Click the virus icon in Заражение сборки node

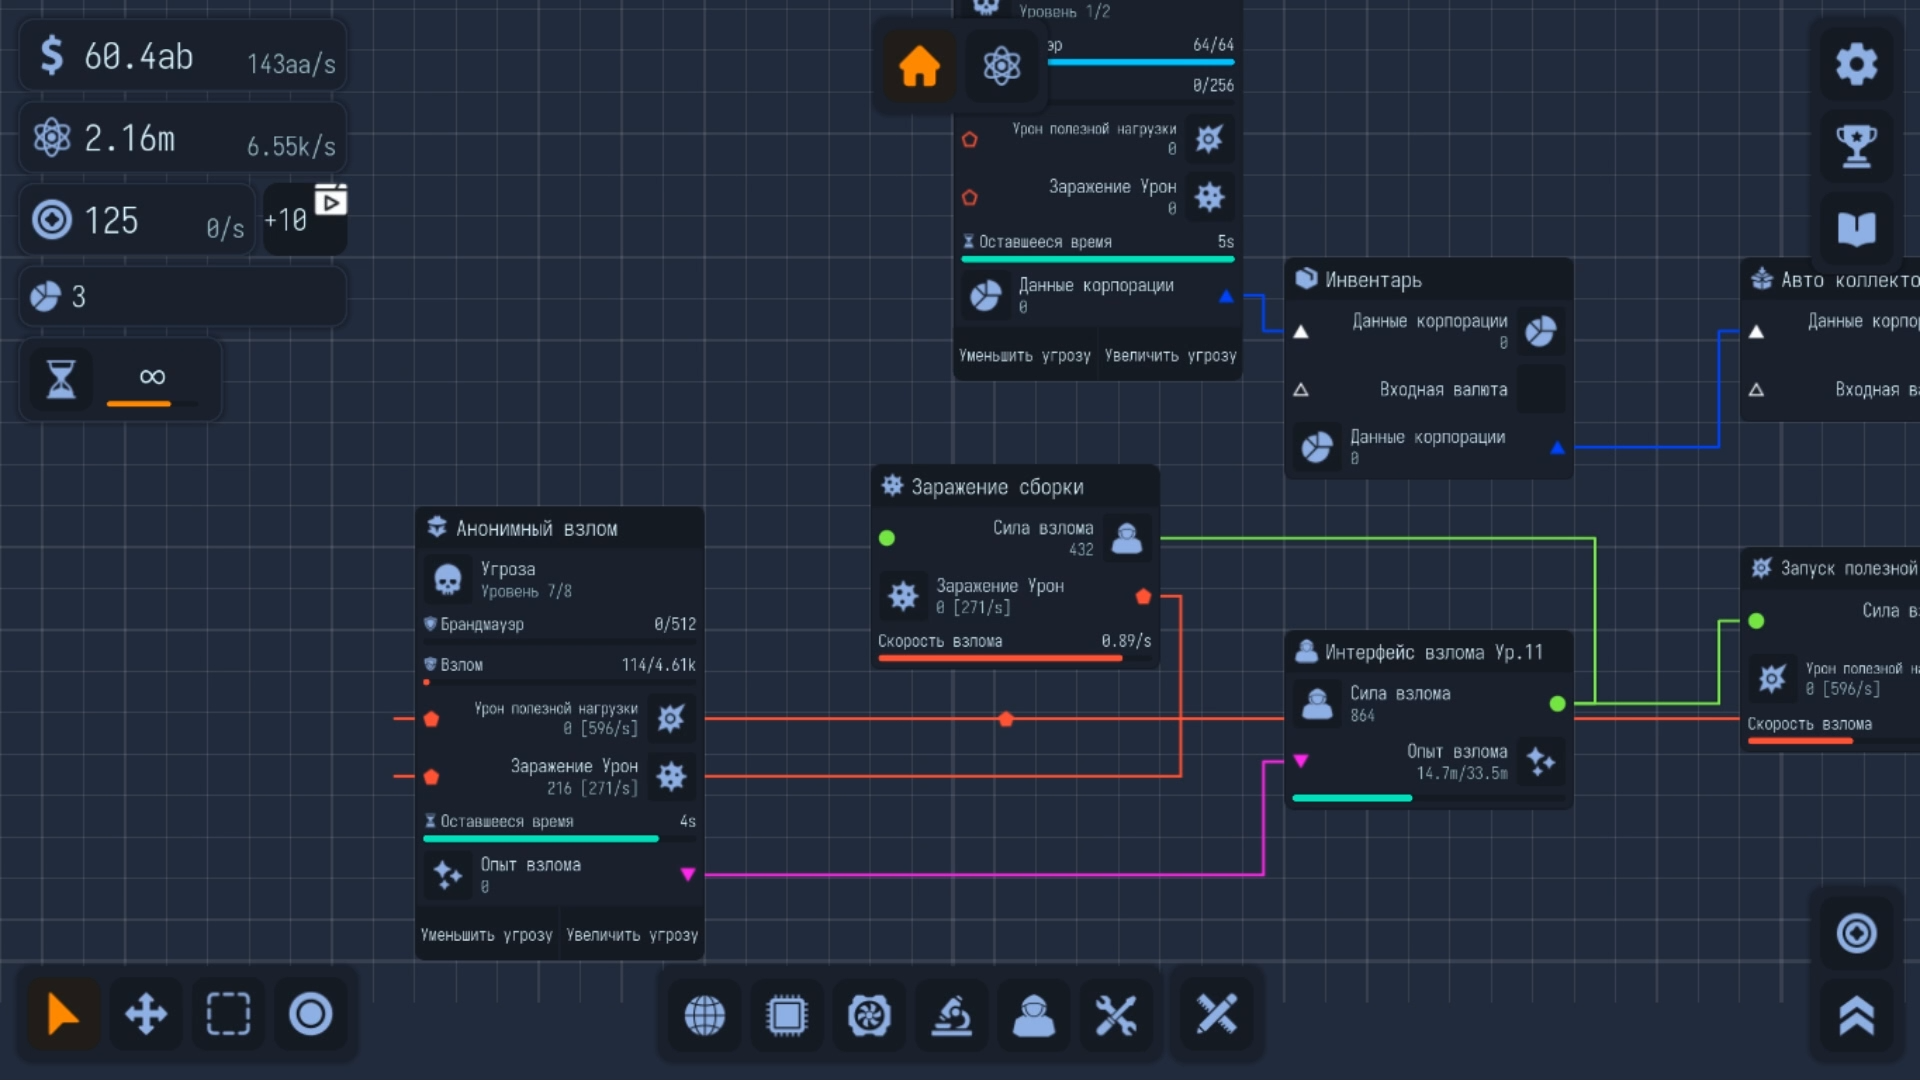[903, 596]
